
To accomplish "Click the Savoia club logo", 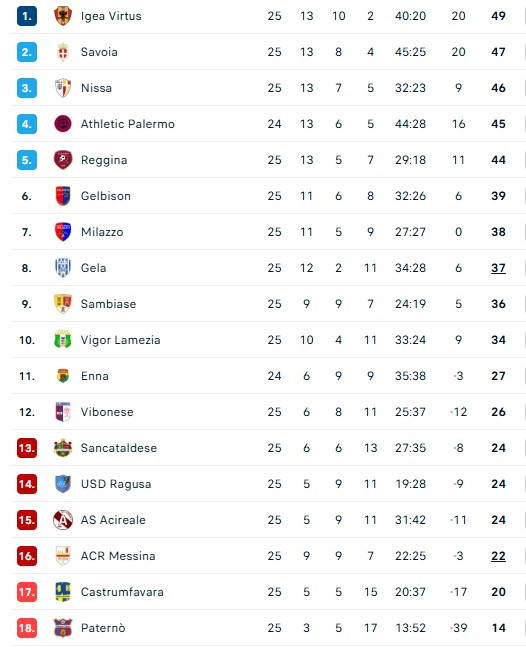I will (x=63, y=52).
